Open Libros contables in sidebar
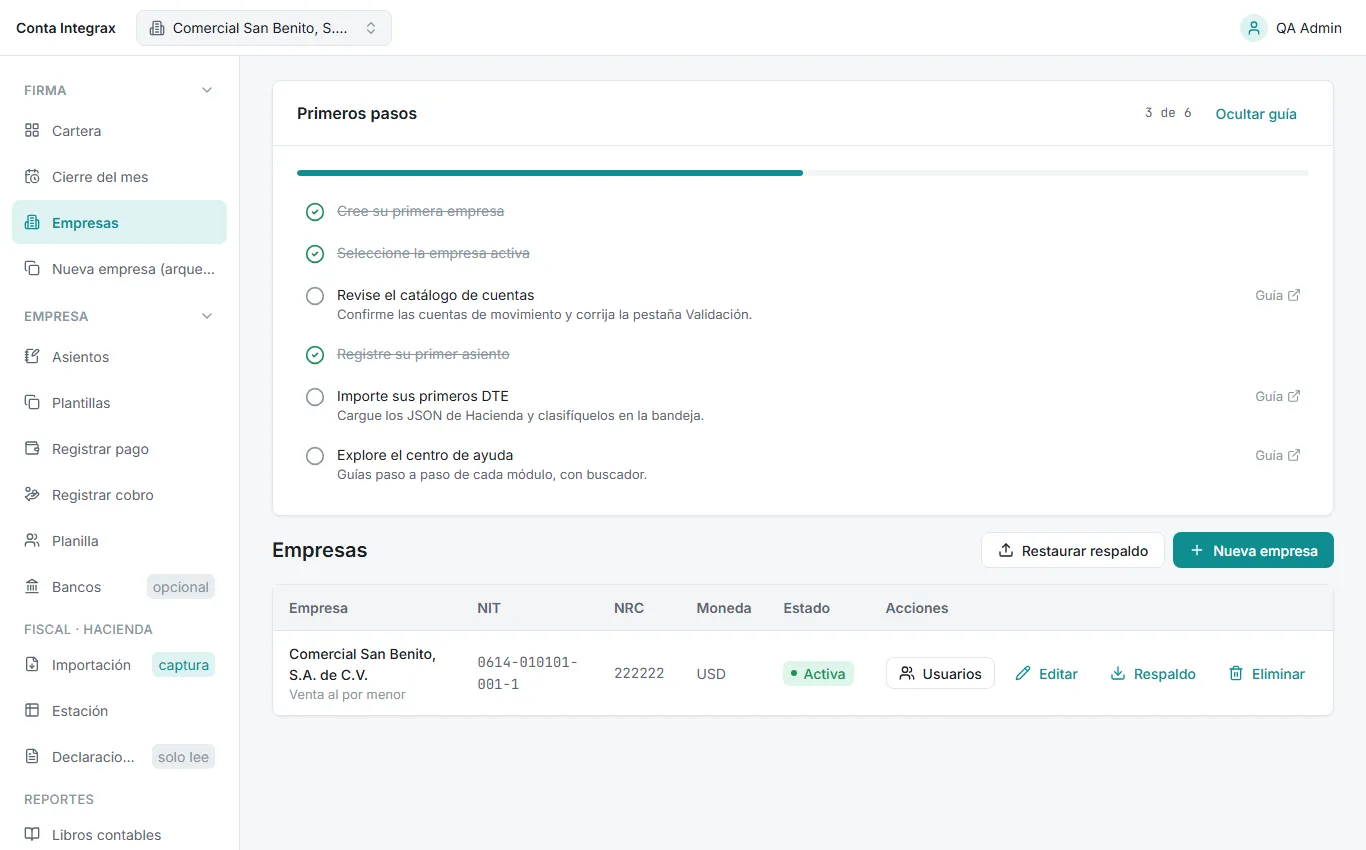1366x850 pixels. point(119,835)
